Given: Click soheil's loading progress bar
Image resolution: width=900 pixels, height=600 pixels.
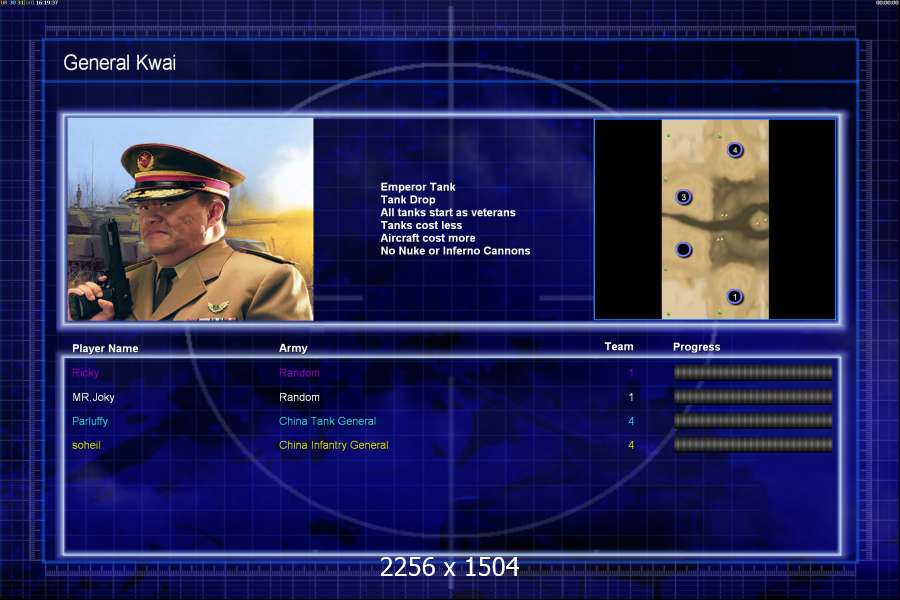Looking at the screenshot, I should (x=753, y=444).
